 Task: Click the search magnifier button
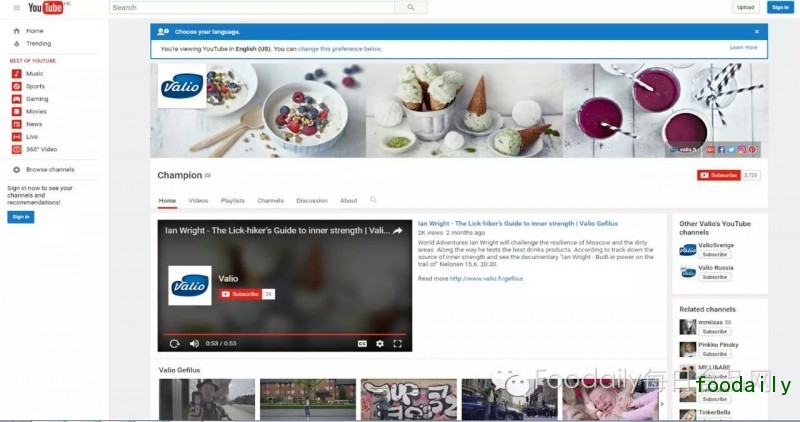[410, 8]
